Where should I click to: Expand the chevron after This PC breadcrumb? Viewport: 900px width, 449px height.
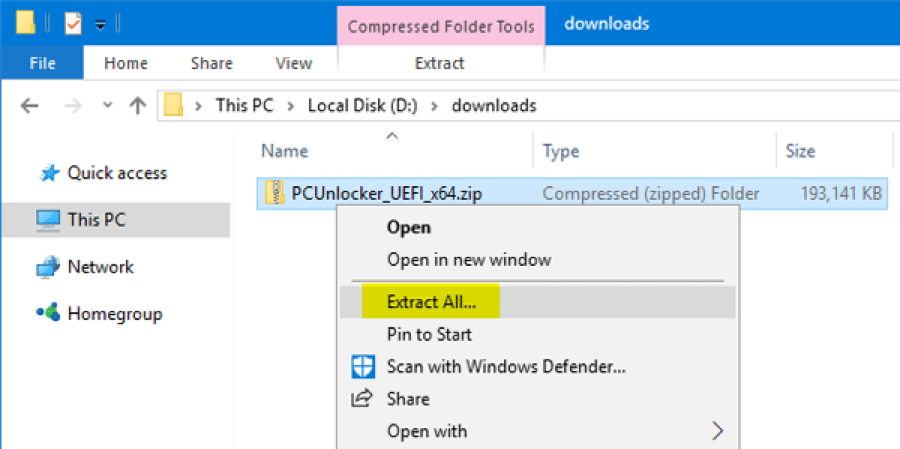coord(291,106)
